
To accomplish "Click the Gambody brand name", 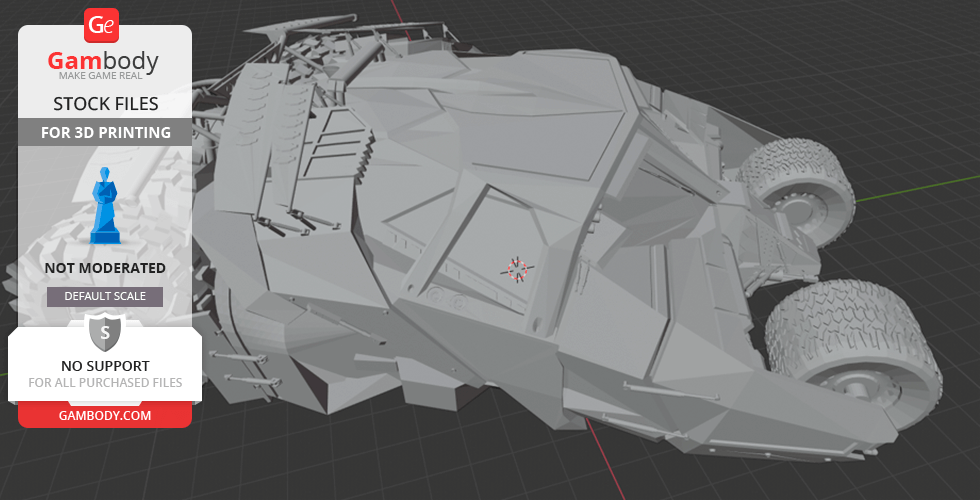I will tap(103, 61).
